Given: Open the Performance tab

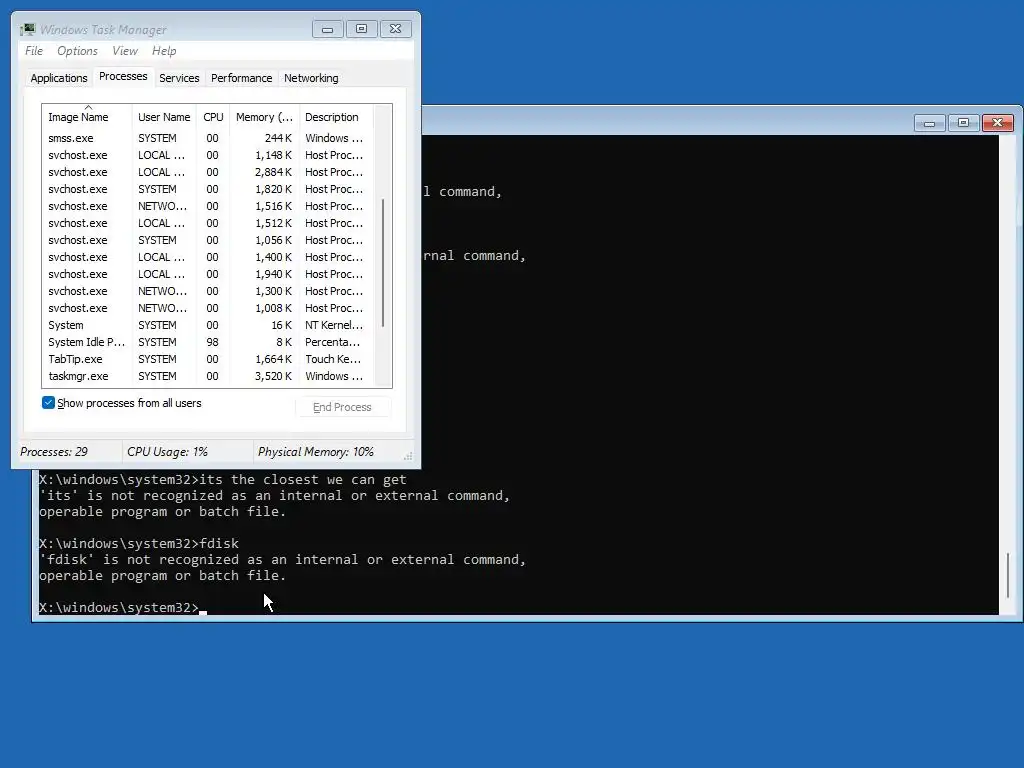Looking at the screenshot, I should [x=242, y=78].
